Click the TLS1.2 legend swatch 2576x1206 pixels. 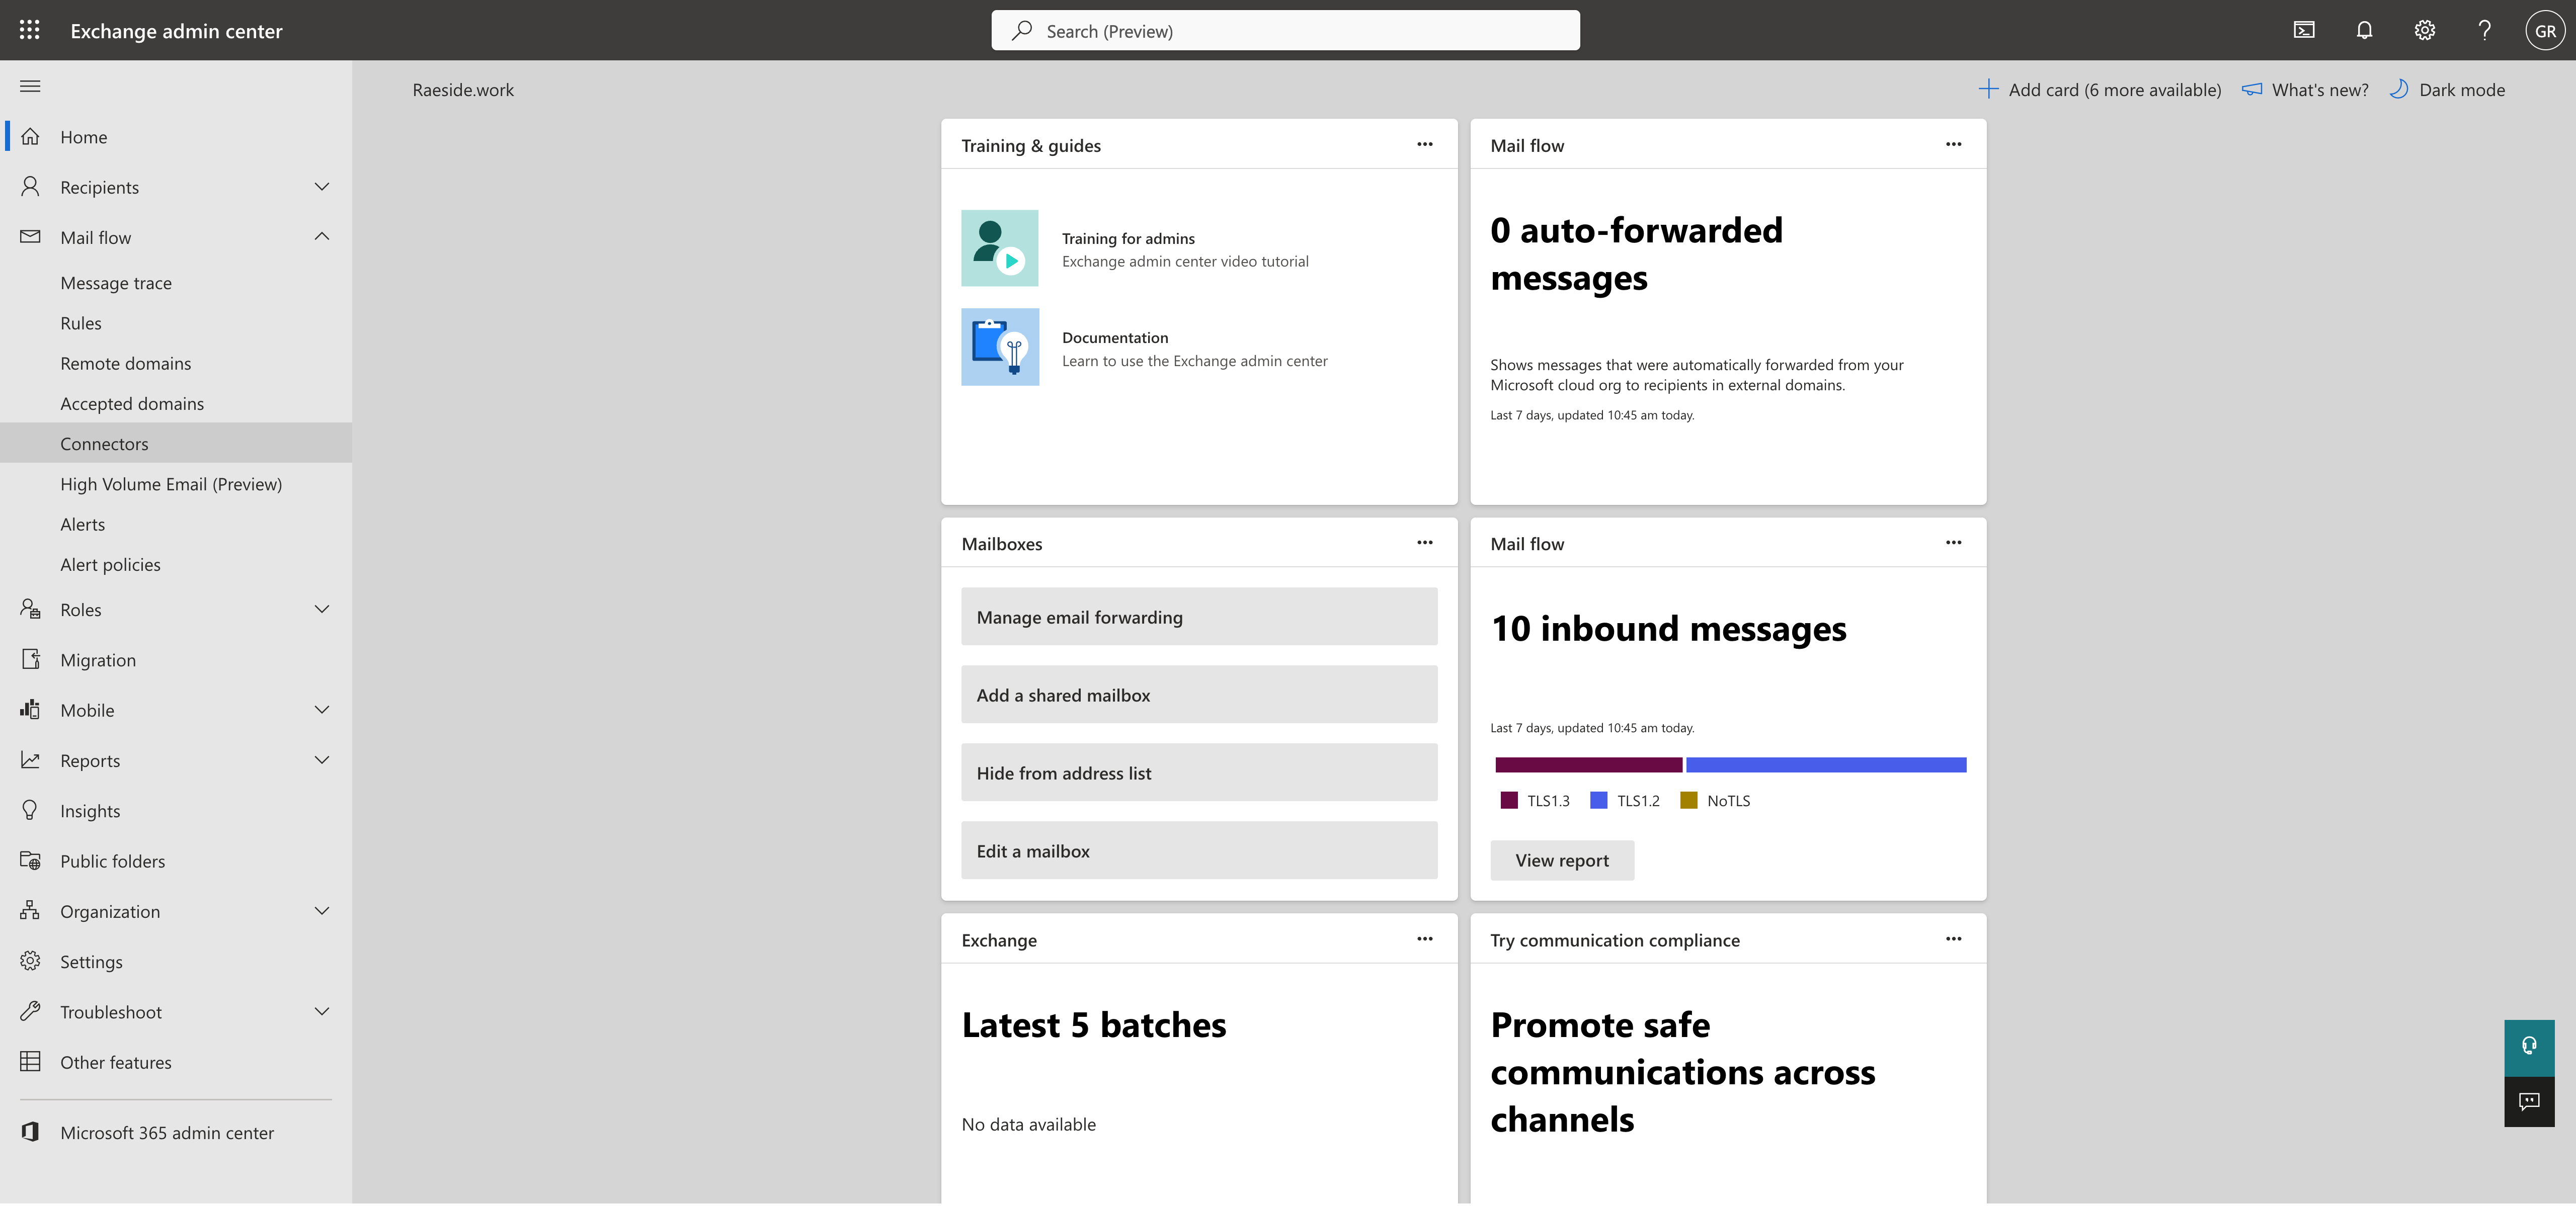[1598, 800]
